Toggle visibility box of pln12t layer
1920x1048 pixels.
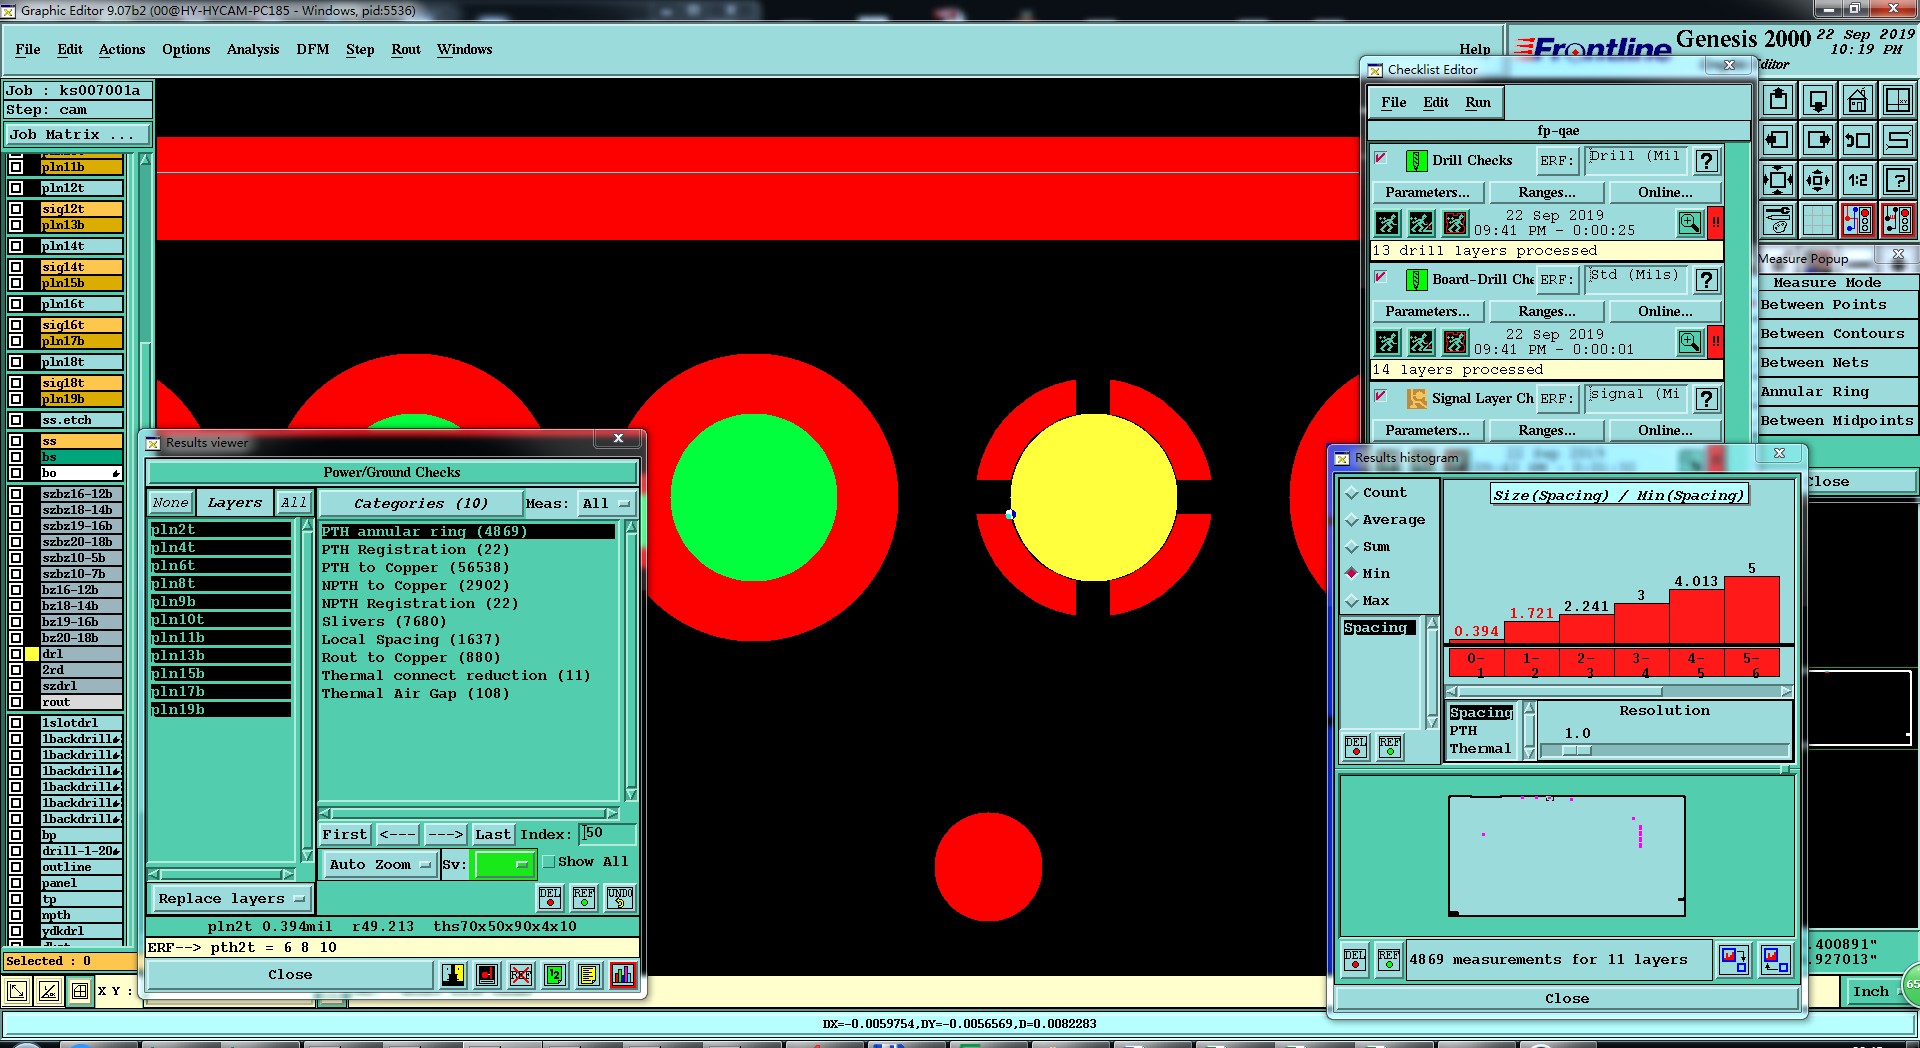16,188
